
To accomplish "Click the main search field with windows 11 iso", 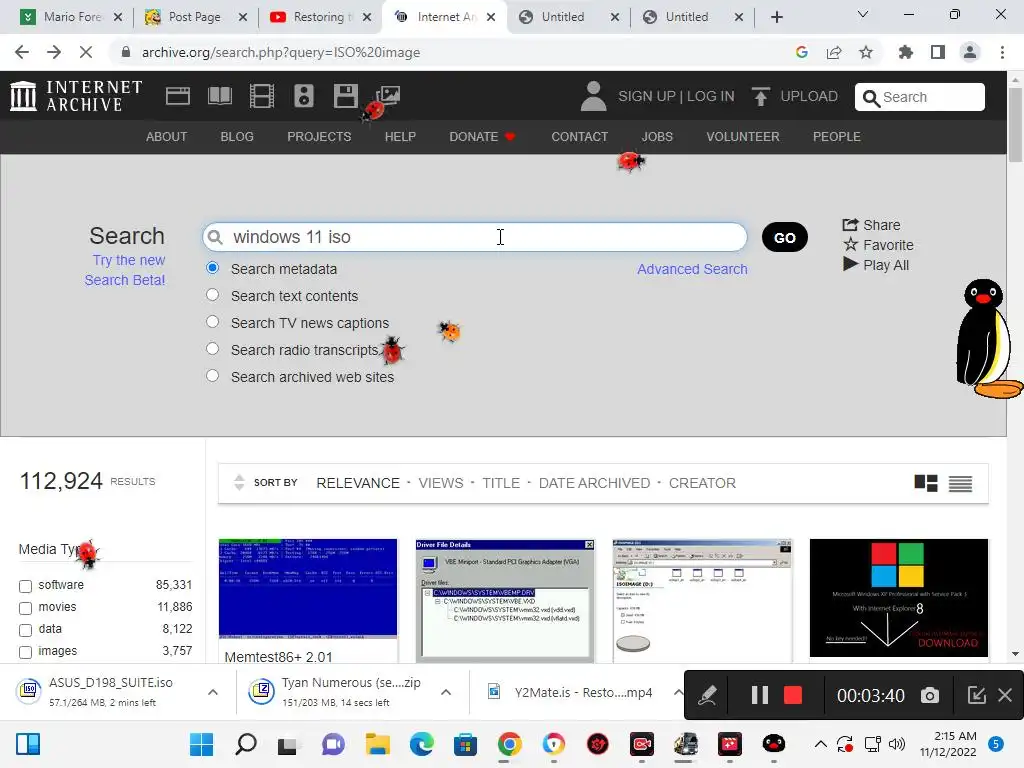I will click(x=475, y=237).
